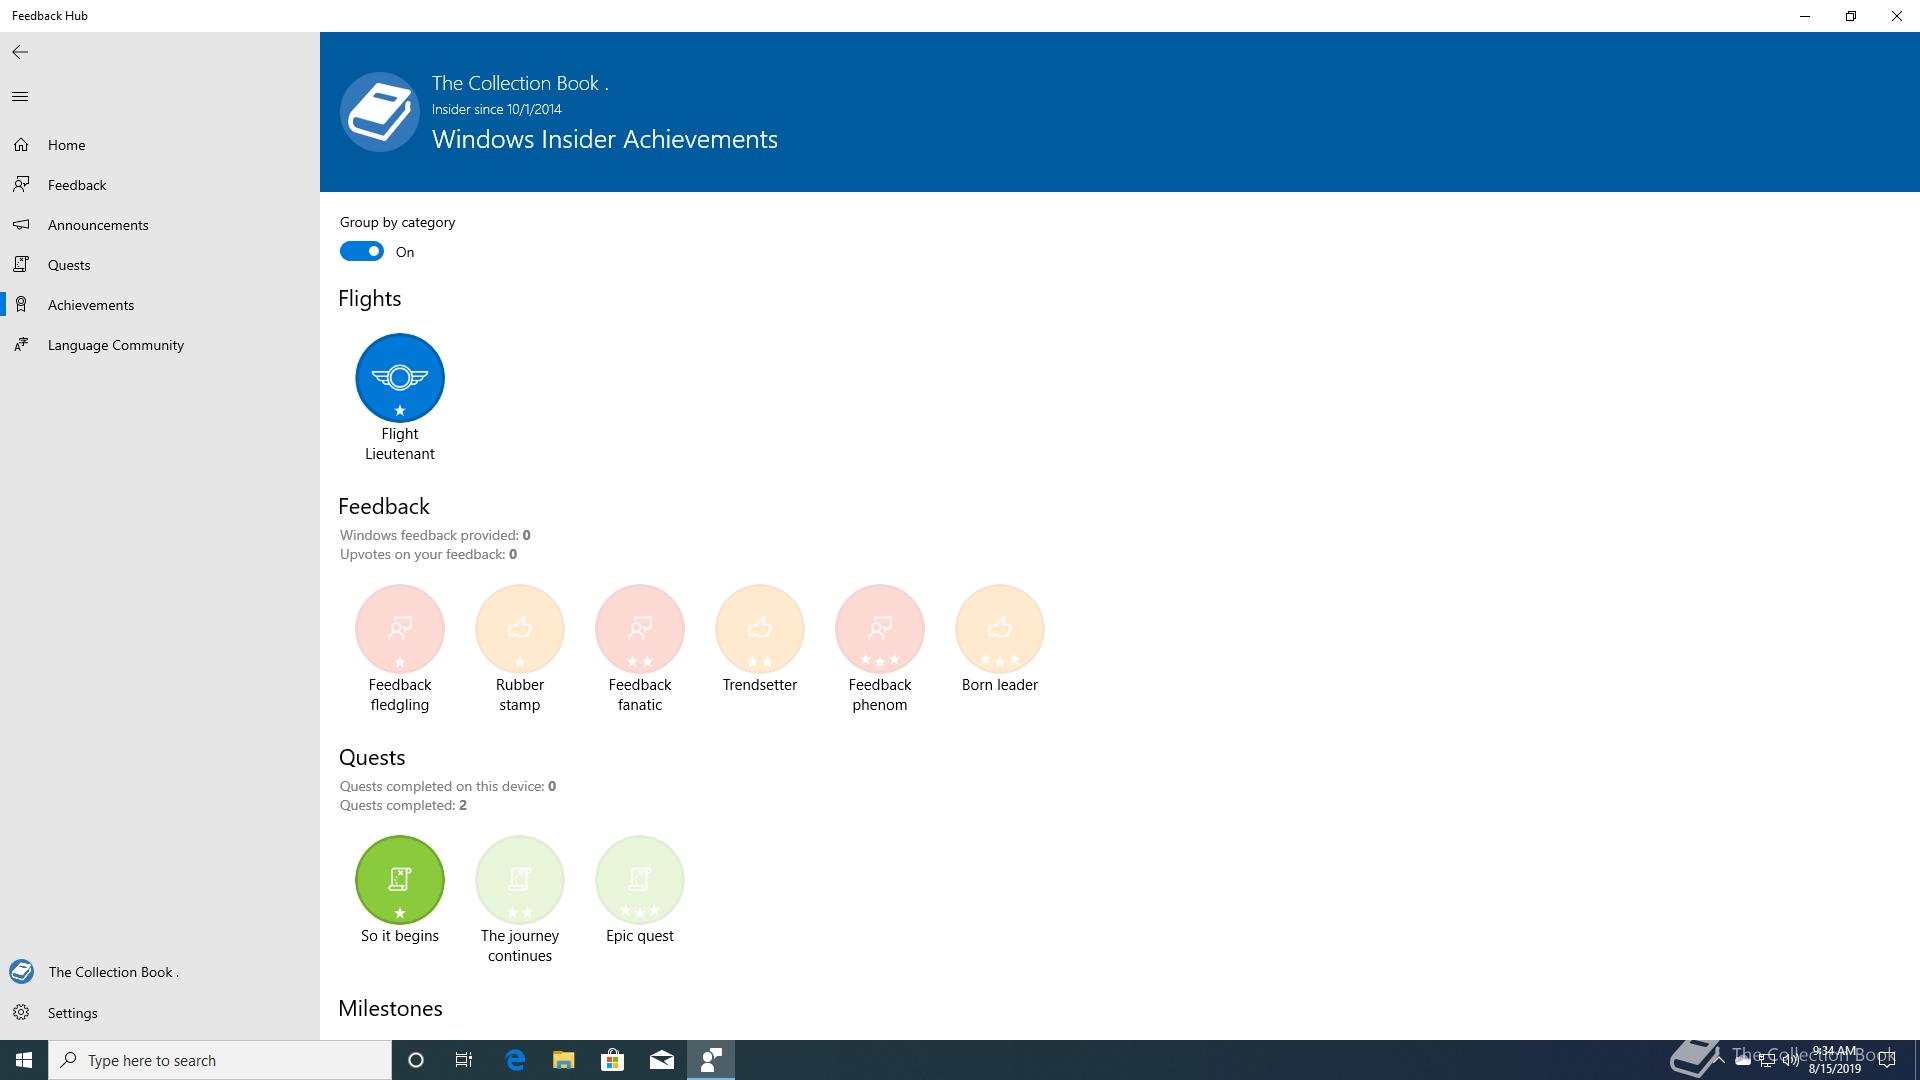Image resolution: width=1920 pixels, height=1080 pixels.
Task: Click the Feedback phenom badge
Action: click(x=880, y=629)
